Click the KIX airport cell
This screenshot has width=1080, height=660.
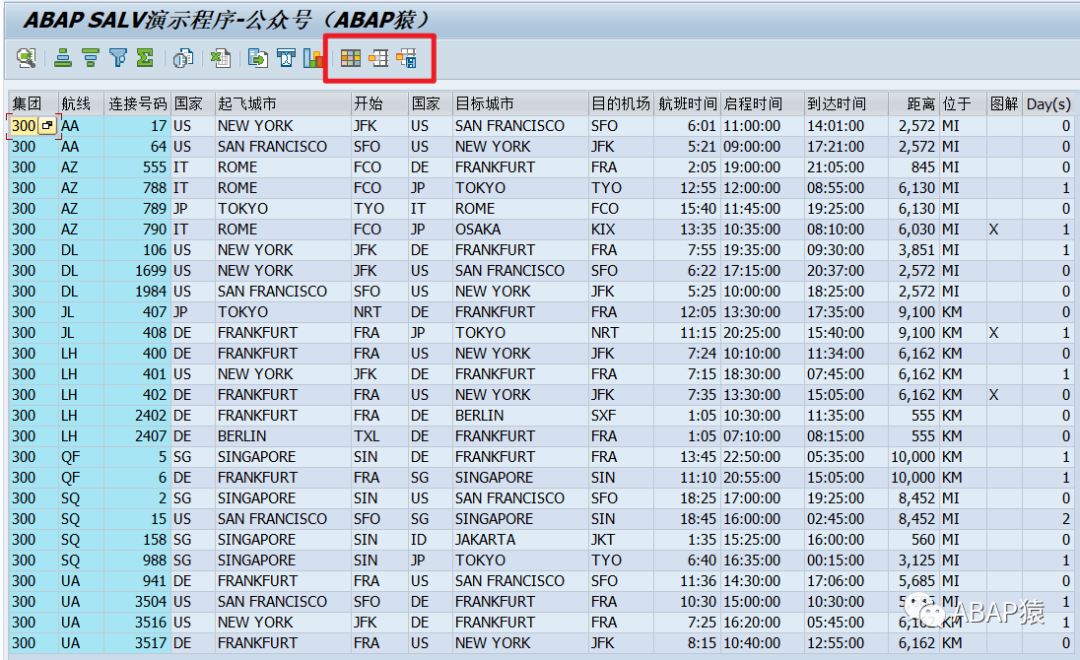coord(621,229)
